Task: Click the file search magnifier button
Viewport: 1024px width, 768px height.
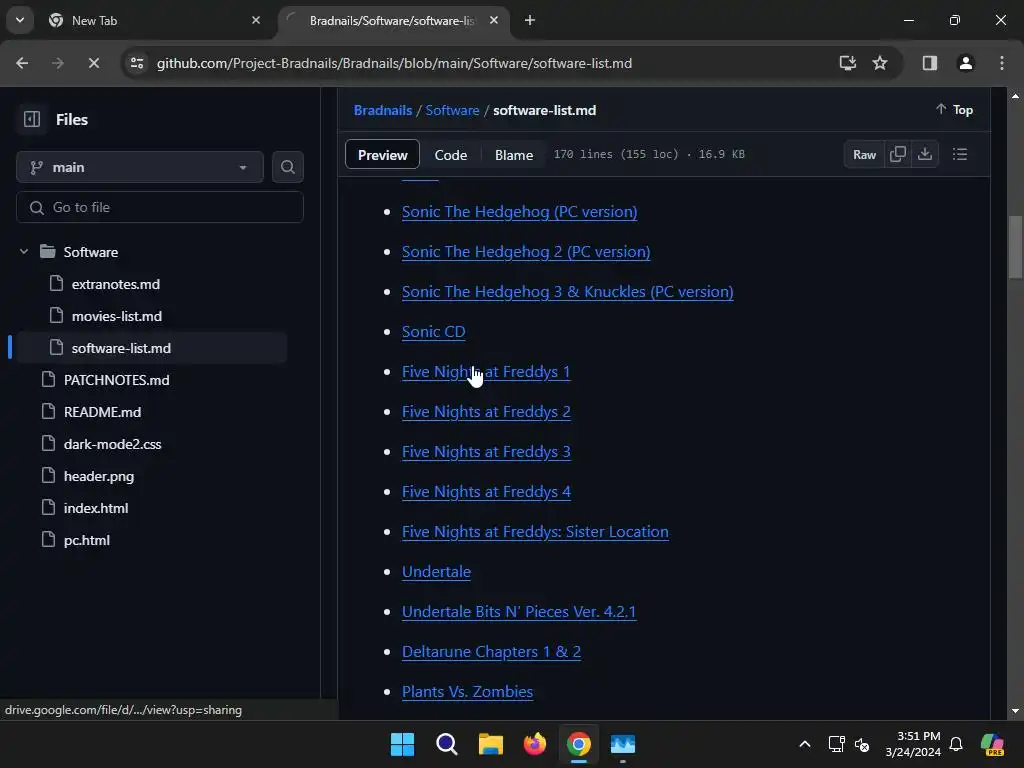Action: [x=287, y=167]
